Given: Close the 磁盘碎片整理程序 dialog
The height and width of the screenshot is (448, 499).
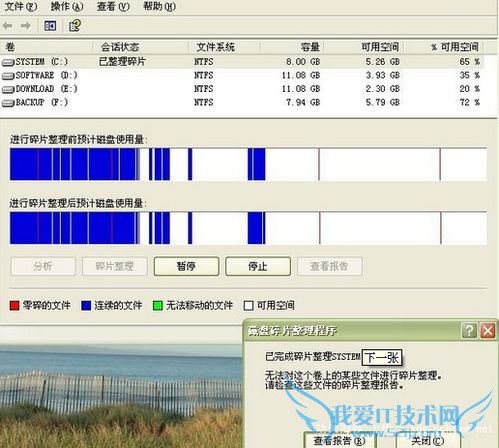Looking at the screenshot, I should pos(488,331).
